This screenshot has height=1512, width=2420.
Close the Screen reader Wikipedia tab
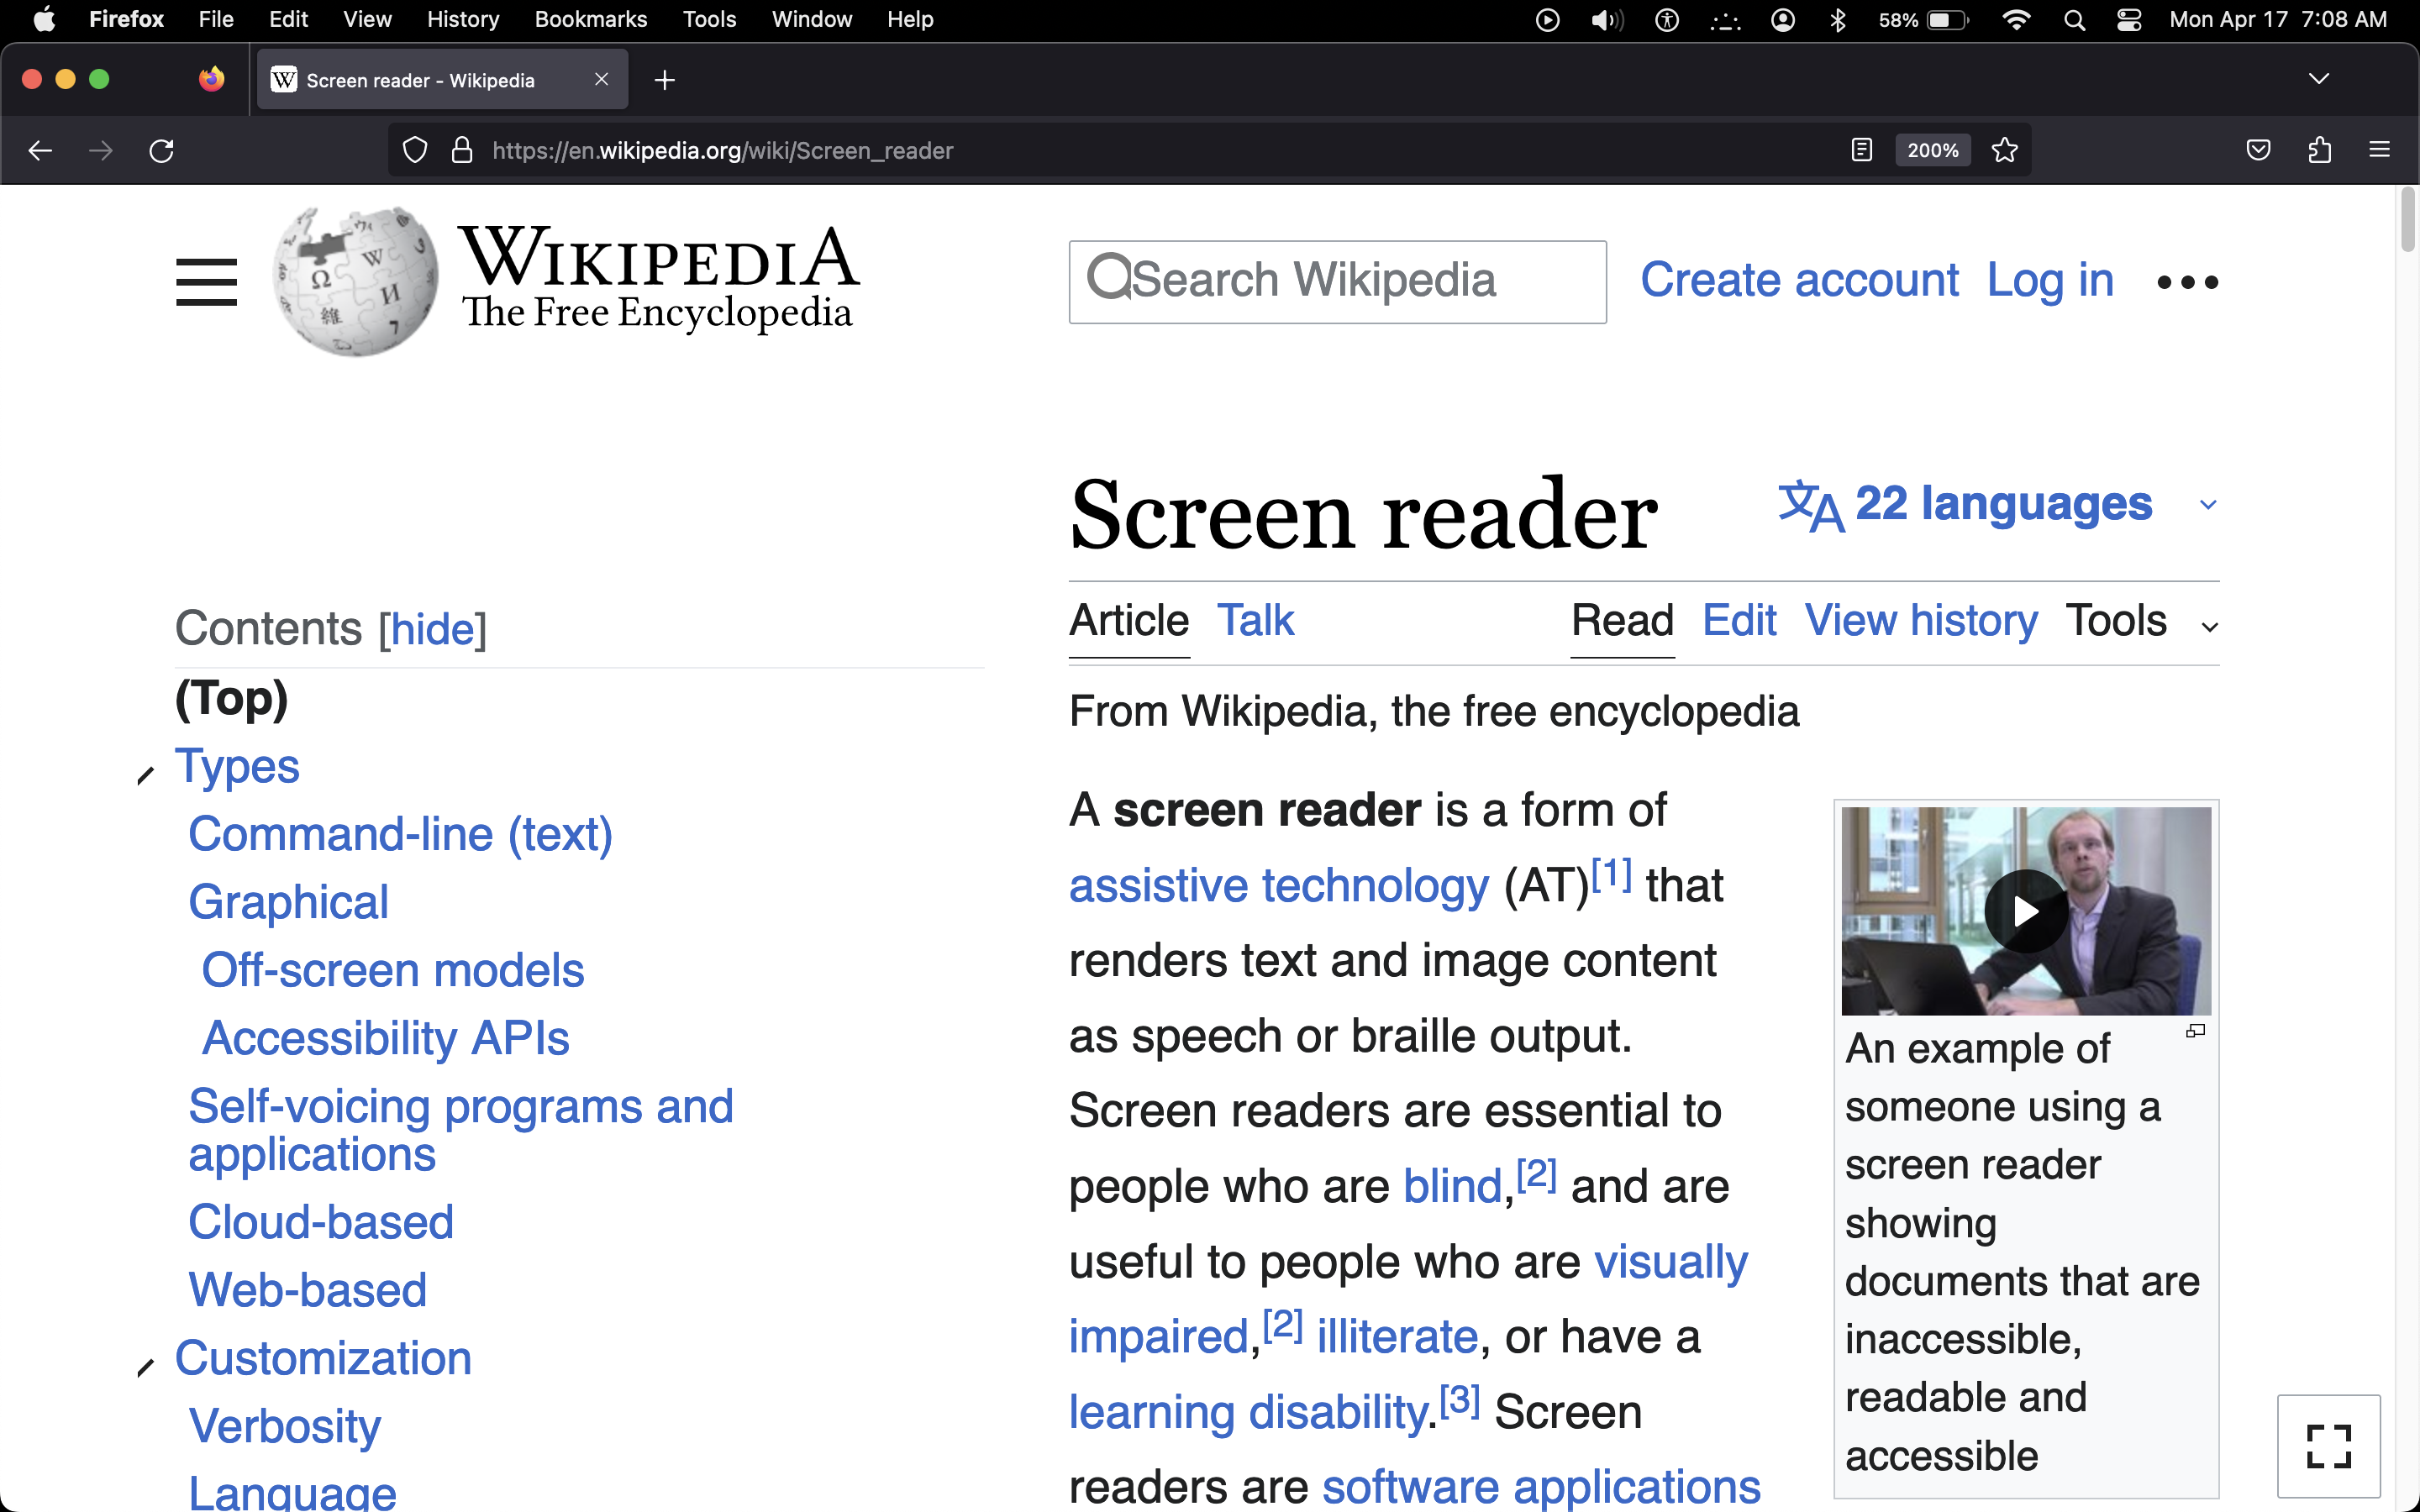click(601, 79)
